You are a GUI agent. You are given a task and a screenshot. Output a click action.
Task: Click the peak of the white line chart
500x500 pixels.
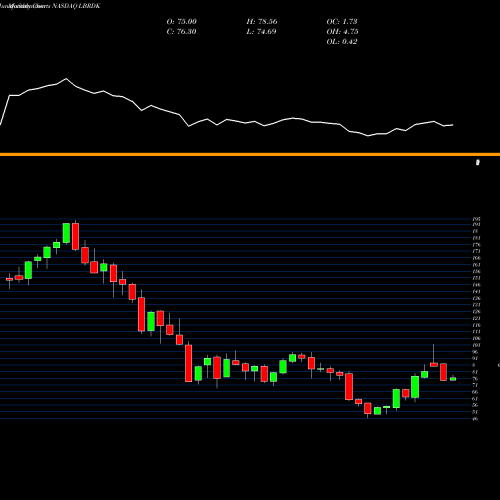(66, 79)
